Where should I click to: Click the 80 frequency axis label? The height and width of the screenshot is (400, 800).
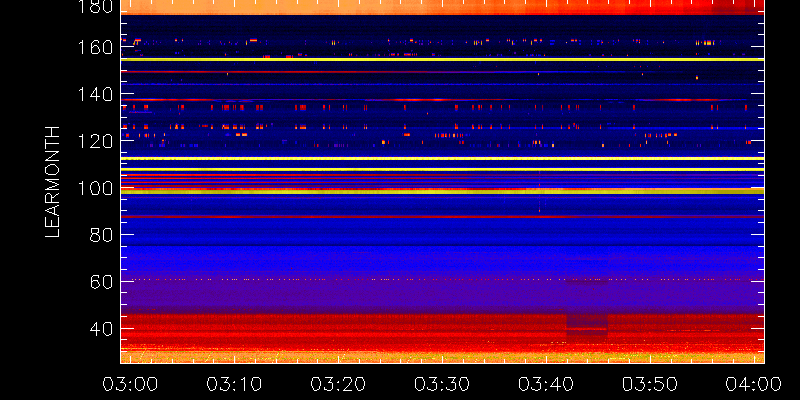pos(102,235)
